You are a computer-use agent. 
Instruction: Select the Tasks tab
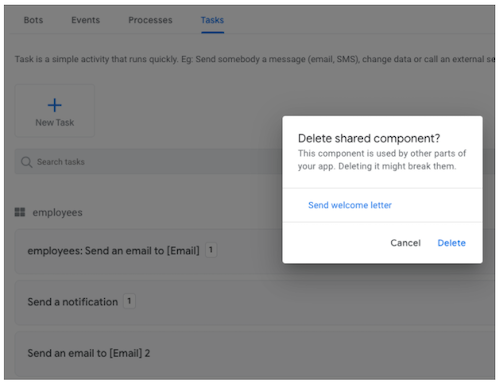(x=212, y=20)
